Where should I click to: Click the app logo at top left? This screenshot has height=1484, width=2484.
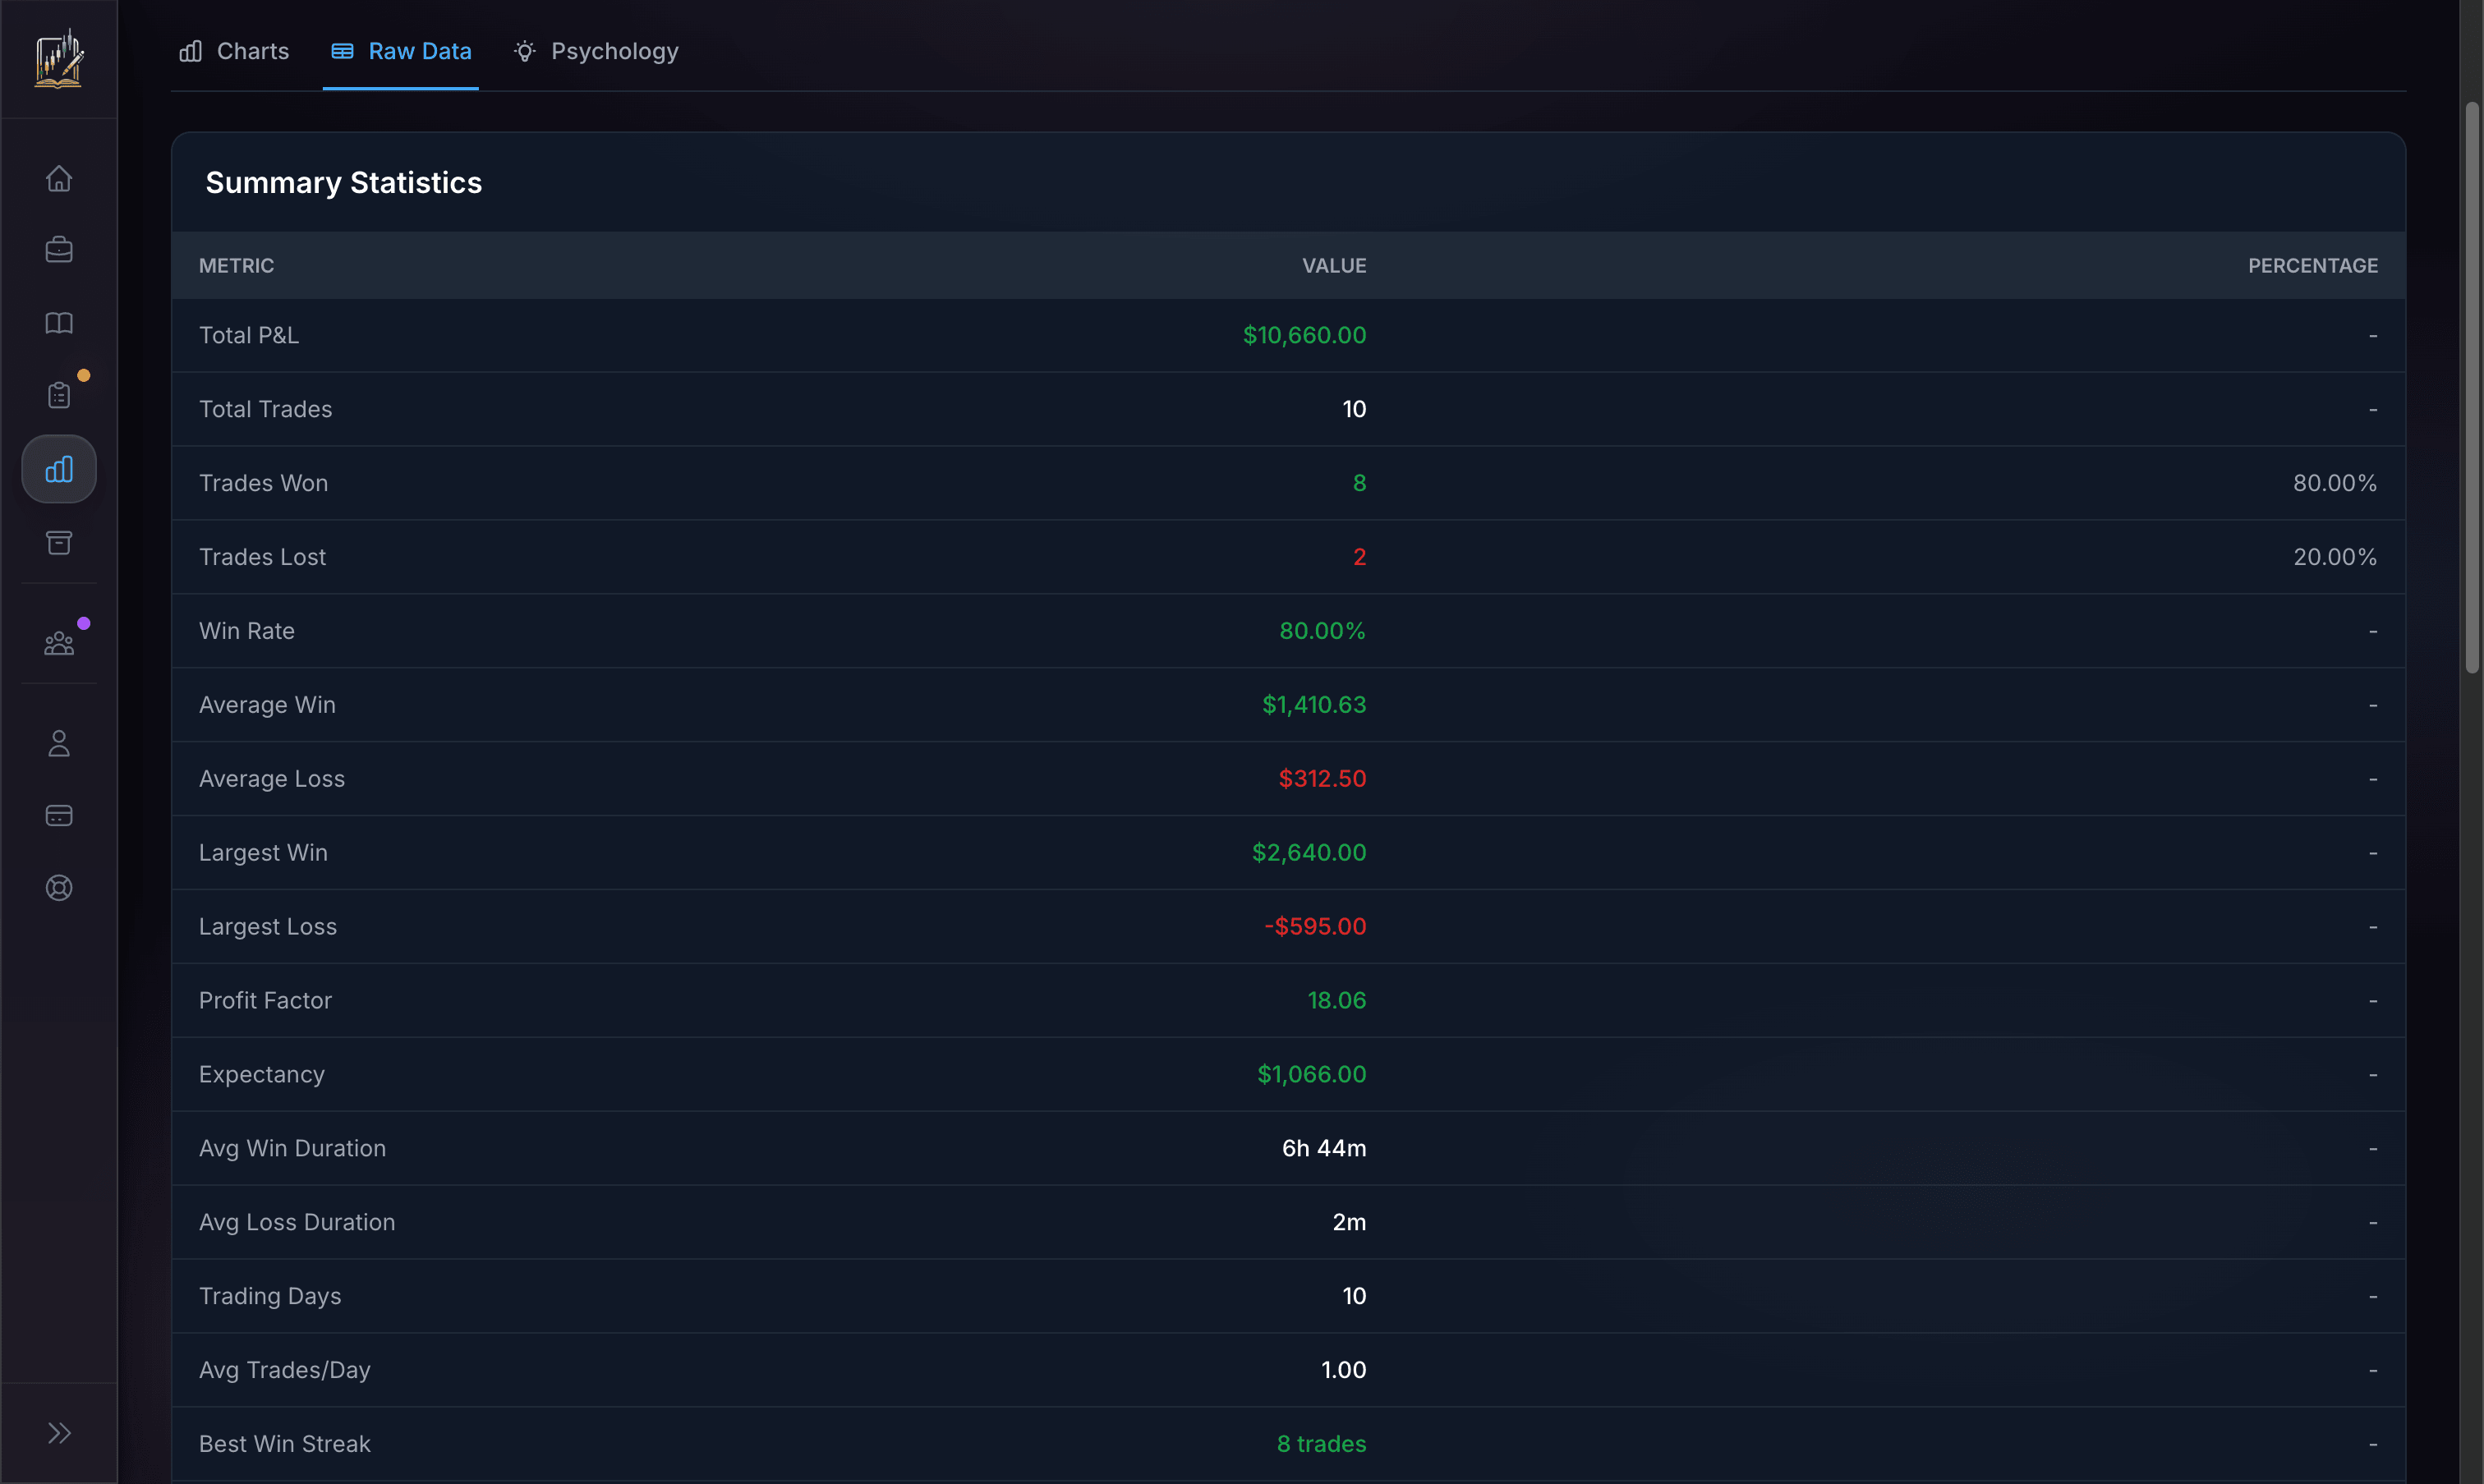tap(59, 59)
